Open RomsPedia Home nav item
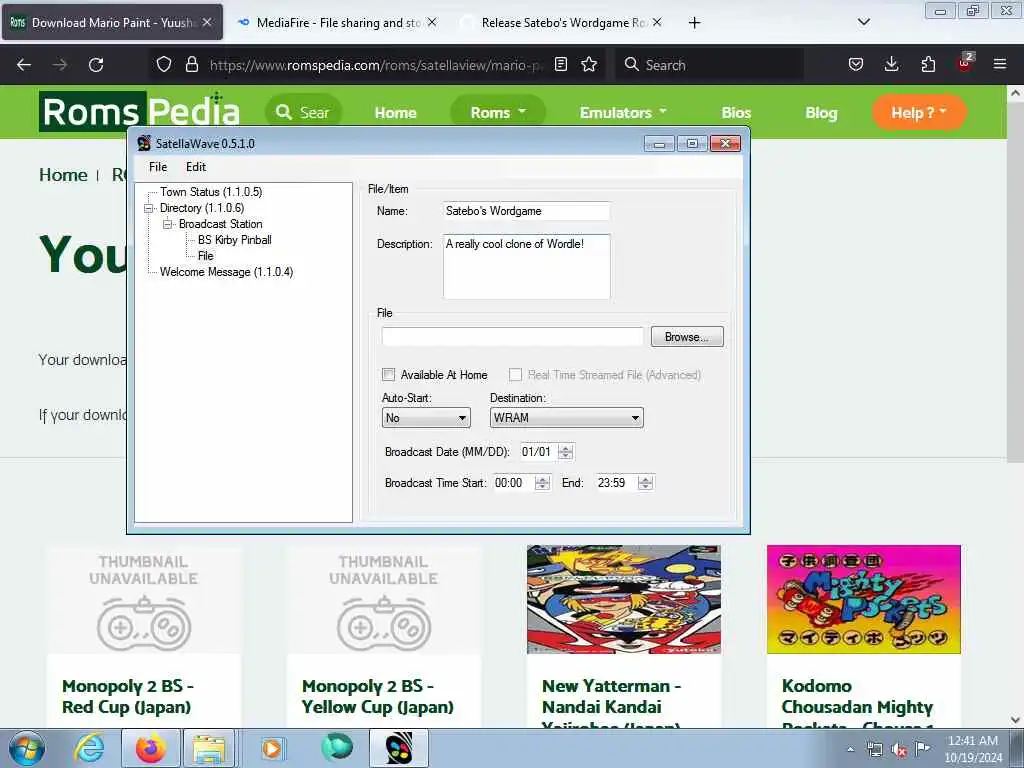 tap(395, 112)
